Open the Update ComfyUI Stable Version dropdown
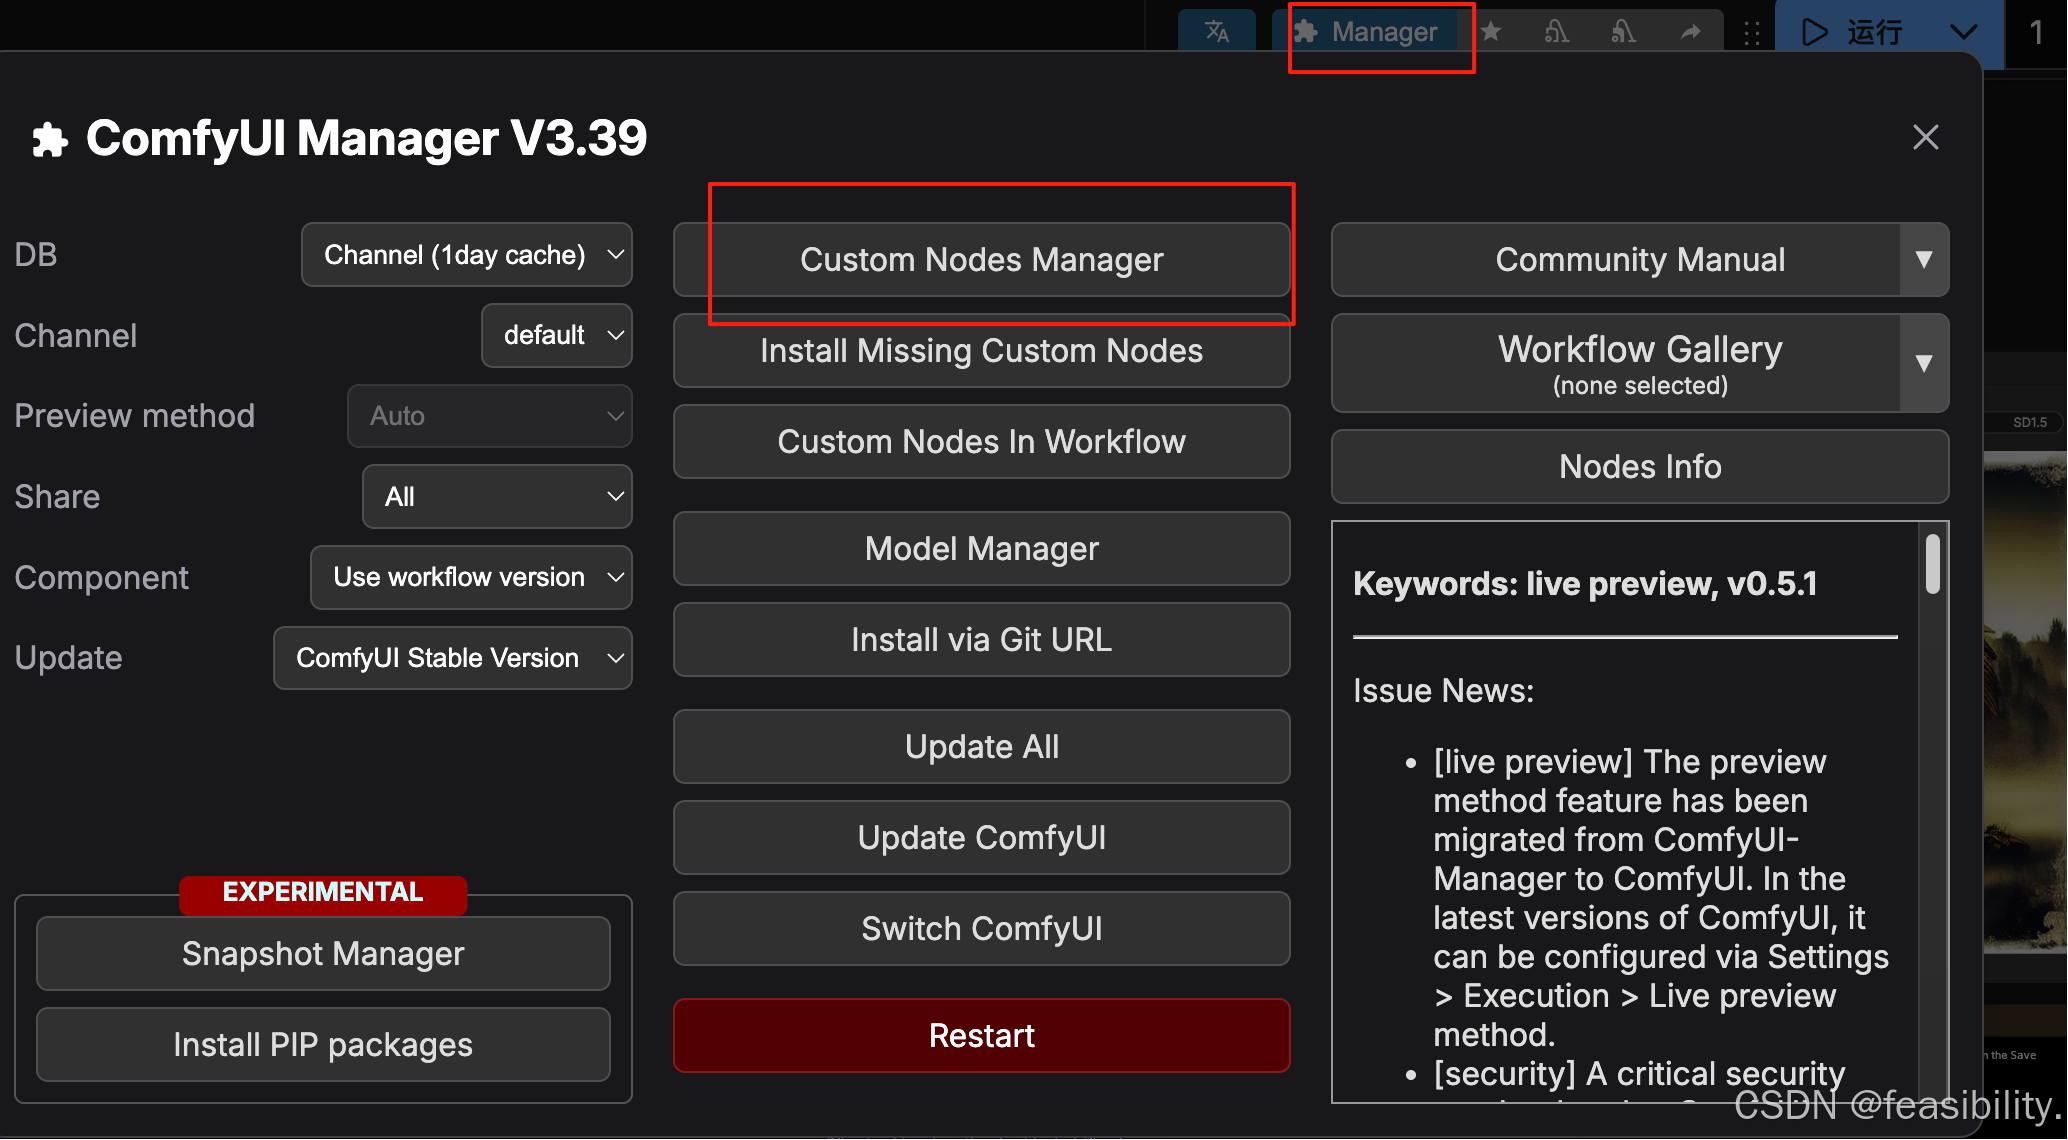 (452, 658)
